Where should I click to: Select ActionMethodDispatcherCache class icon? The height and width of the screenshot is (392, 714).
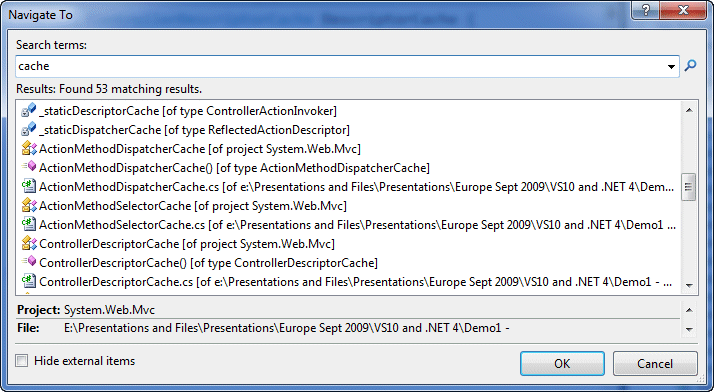point(29,149)
